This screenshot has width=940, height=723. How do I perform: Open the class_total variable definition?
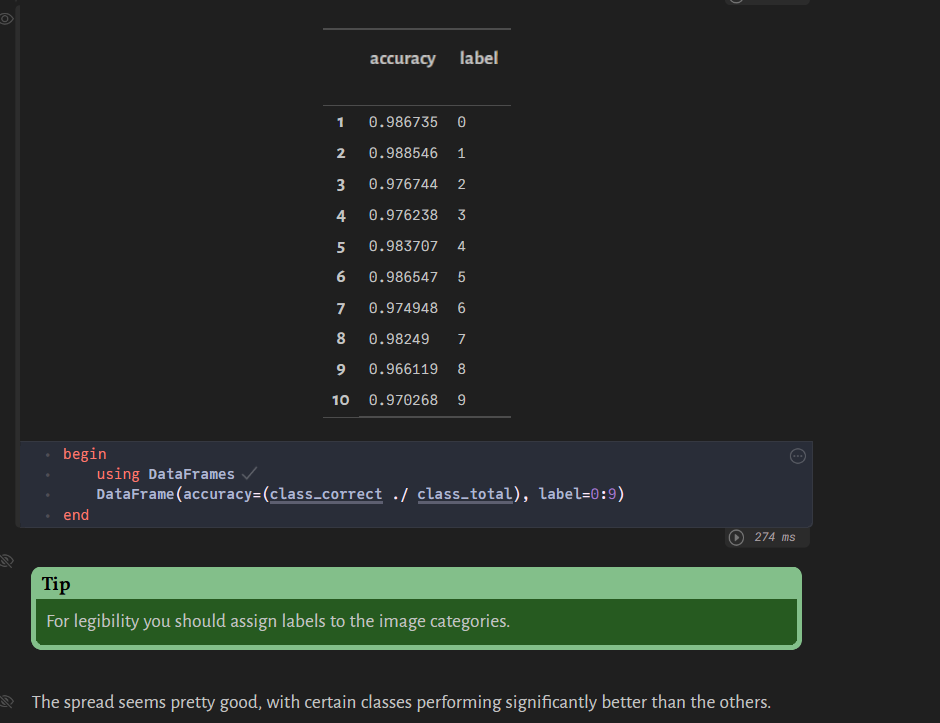point(465,493)
